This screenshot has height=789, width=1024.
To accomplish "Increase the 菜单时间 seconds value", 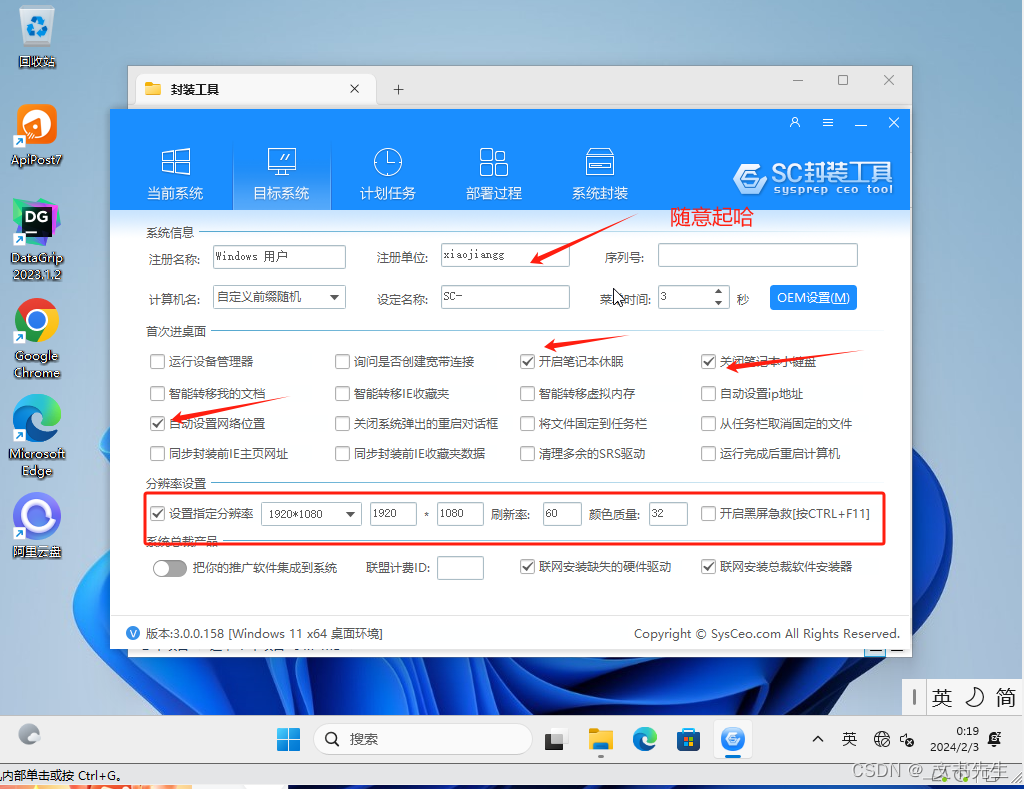I will click(718, 291).
